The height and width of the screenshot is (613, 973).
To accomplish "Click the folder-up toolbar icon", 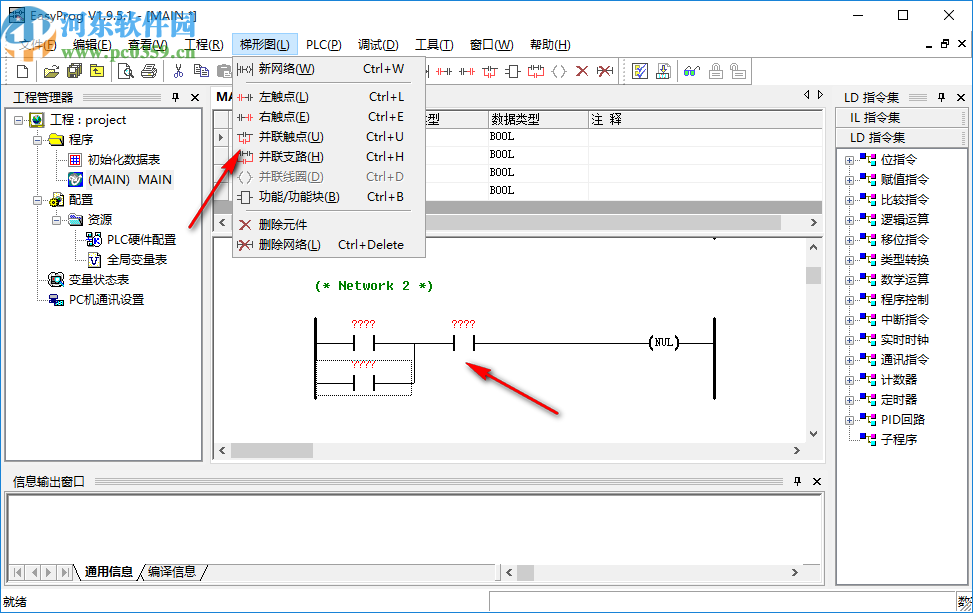I will (97, 72).
